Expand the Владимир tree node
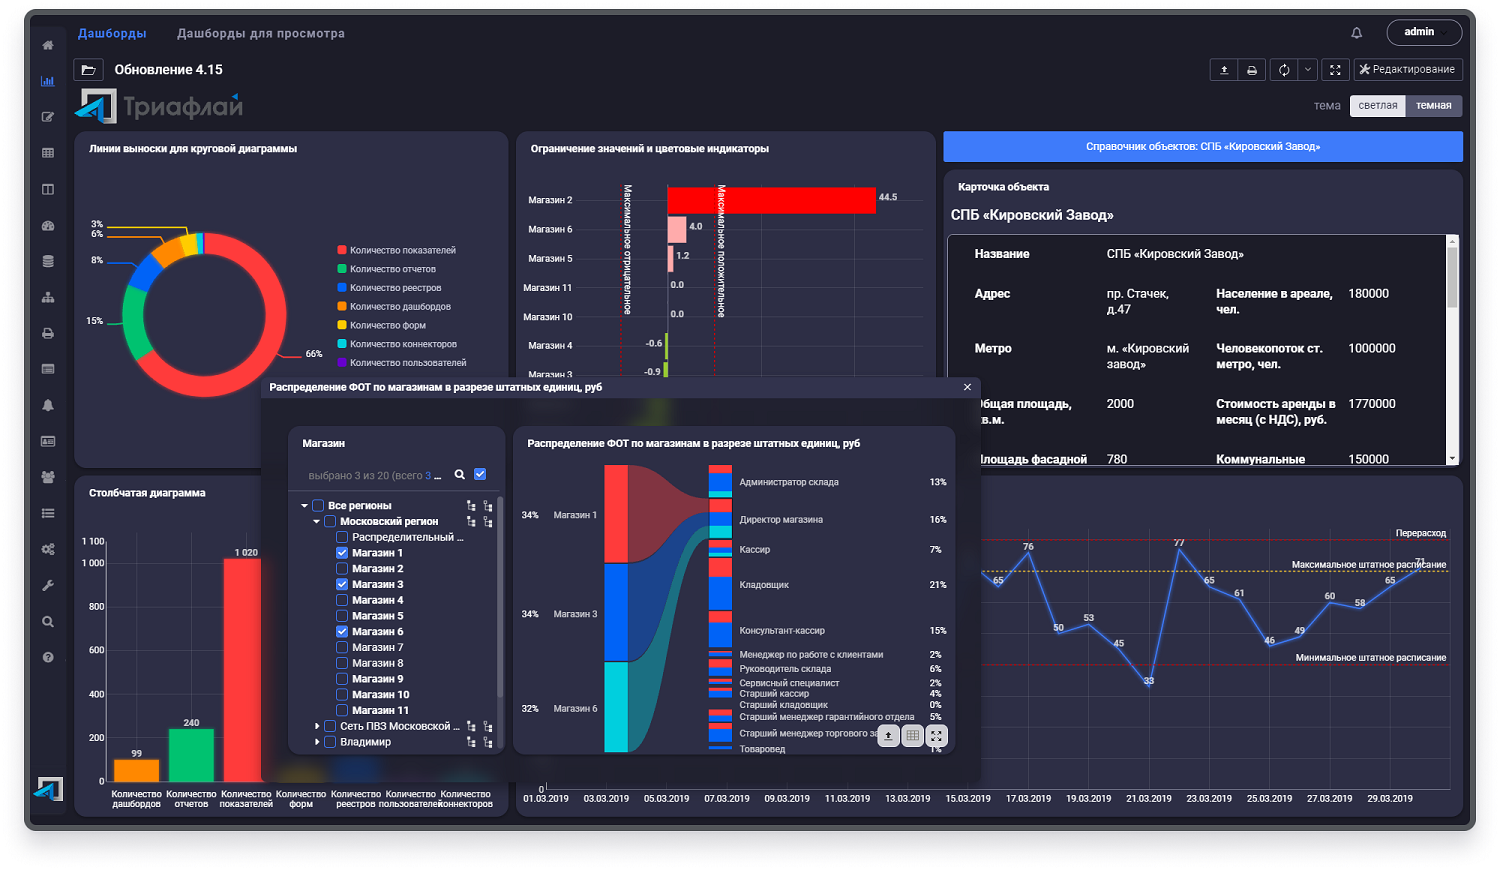The height and width of the screenshot is (870, 1500). coord(317,742)
